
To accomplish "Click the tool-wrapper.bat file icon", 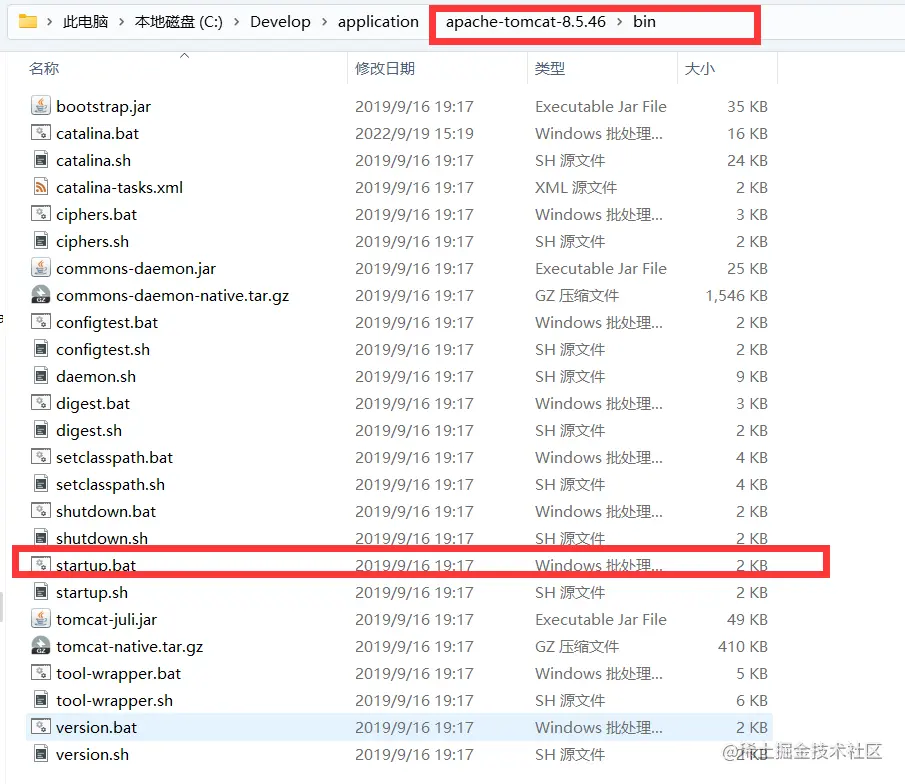I will click(x=40, y=673).
